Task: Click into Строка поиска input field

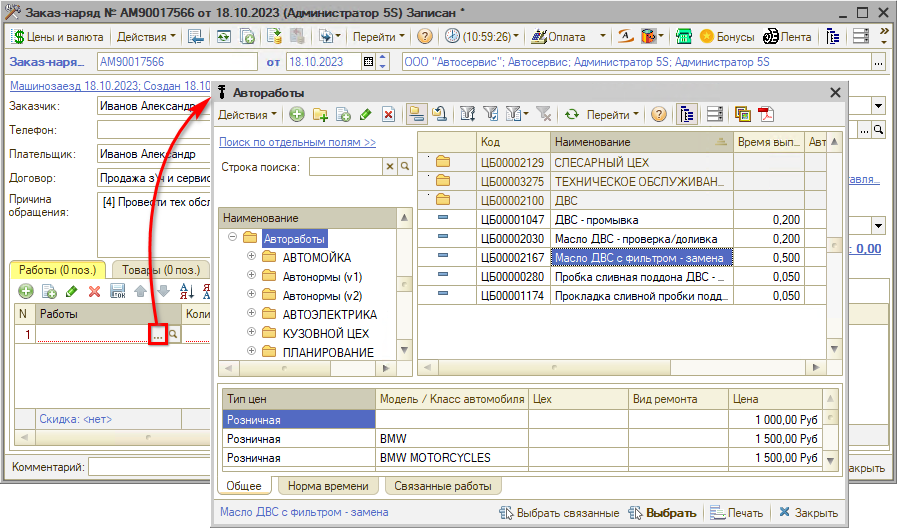Action: [x=346, y=166]
